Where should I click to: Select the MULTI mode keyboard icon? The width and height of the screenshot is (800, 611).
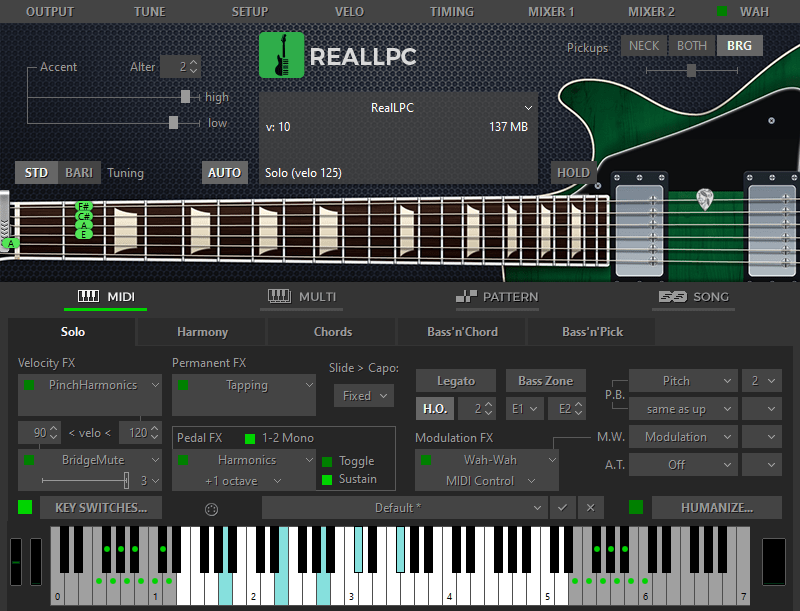[278, 296]
